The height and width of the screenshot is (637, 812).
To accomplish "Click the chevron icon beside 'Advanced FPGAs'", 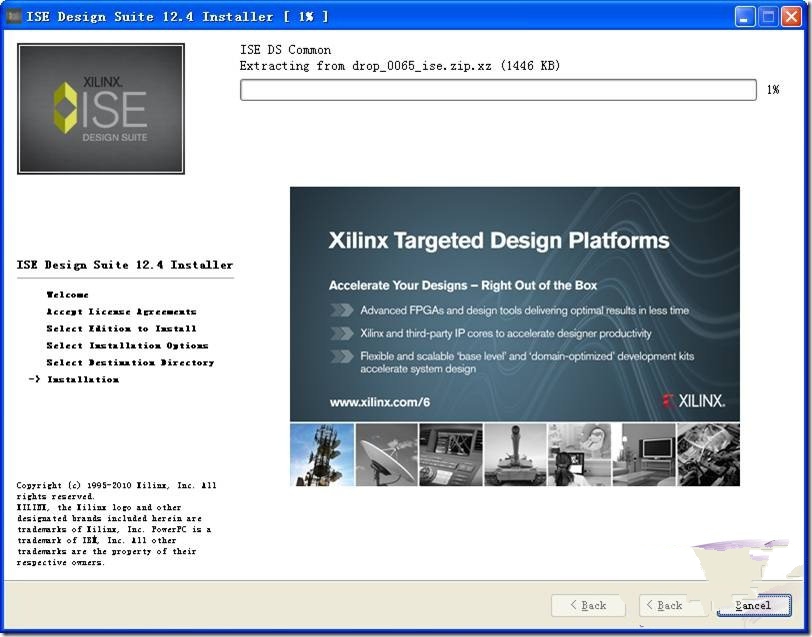I will pyautogui.click(x=341, y=310).
